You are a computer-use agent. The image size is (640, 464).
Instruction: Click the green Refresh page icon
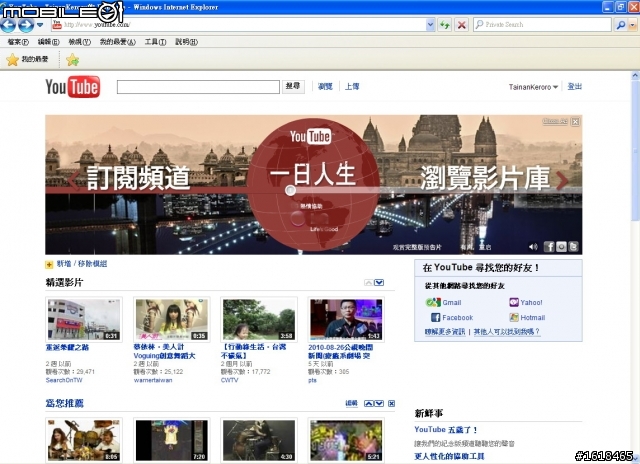444,24
